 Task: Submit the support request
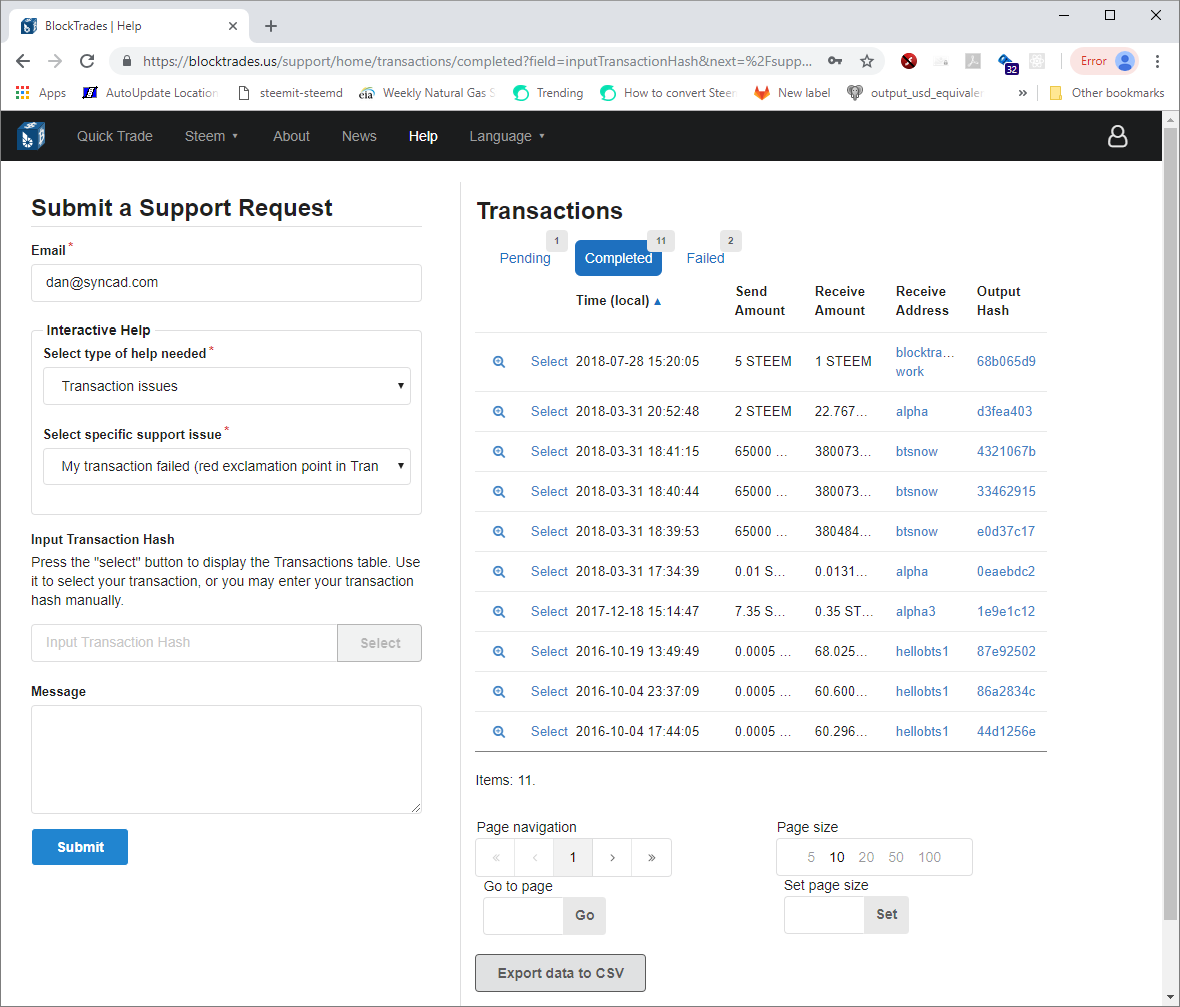(80, 847)
